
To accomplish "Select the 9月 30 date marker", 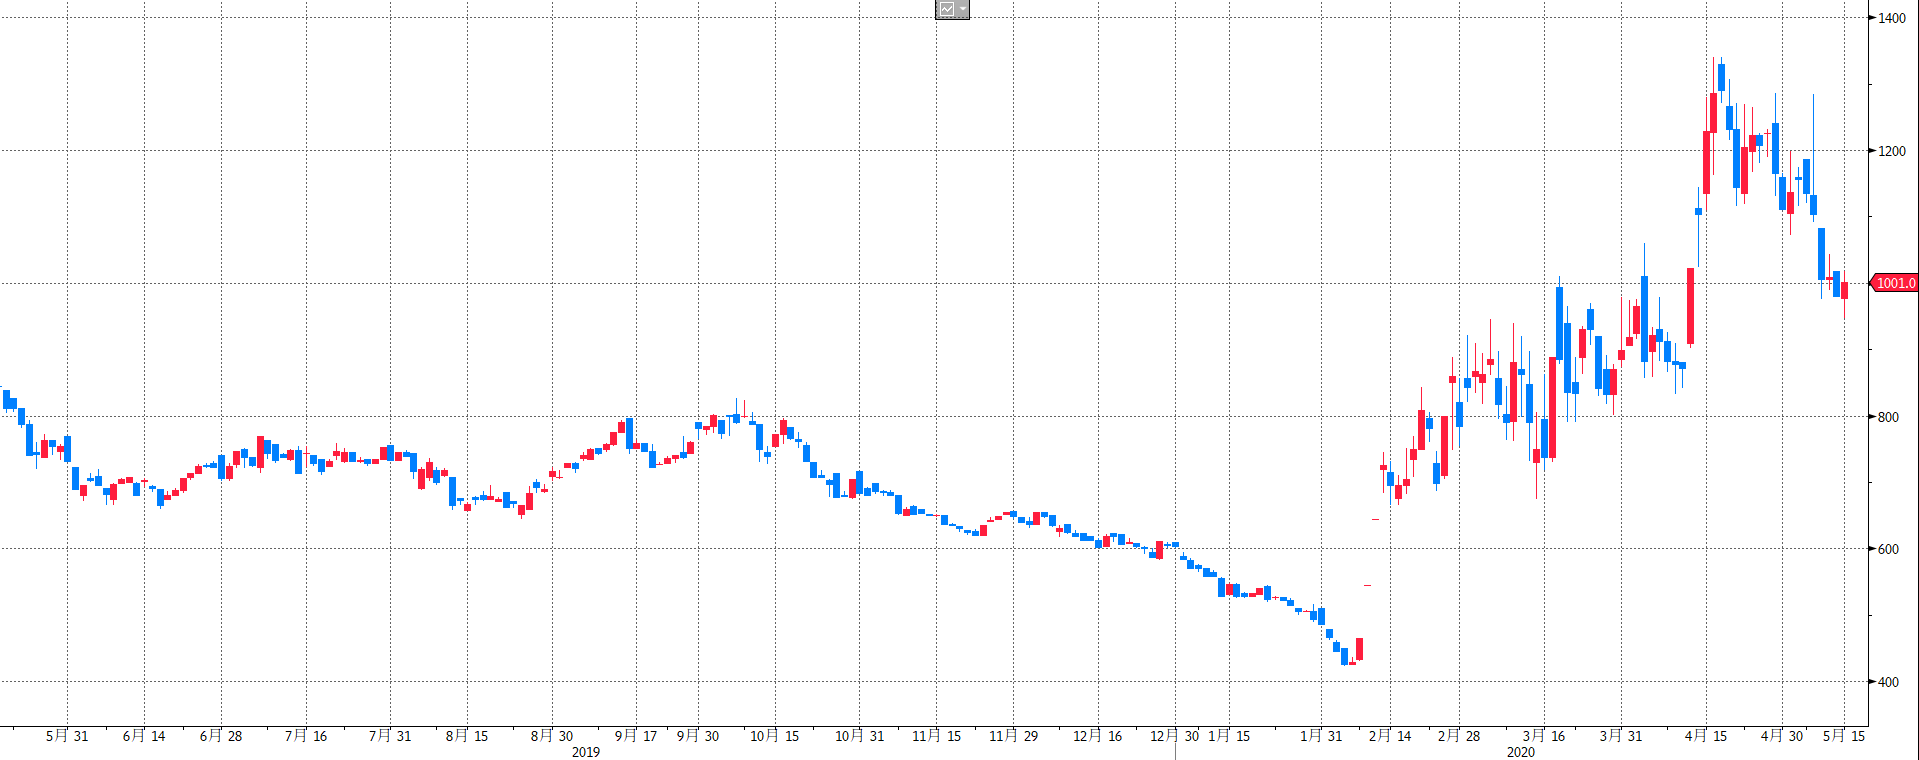I will (x=698, y=736).
